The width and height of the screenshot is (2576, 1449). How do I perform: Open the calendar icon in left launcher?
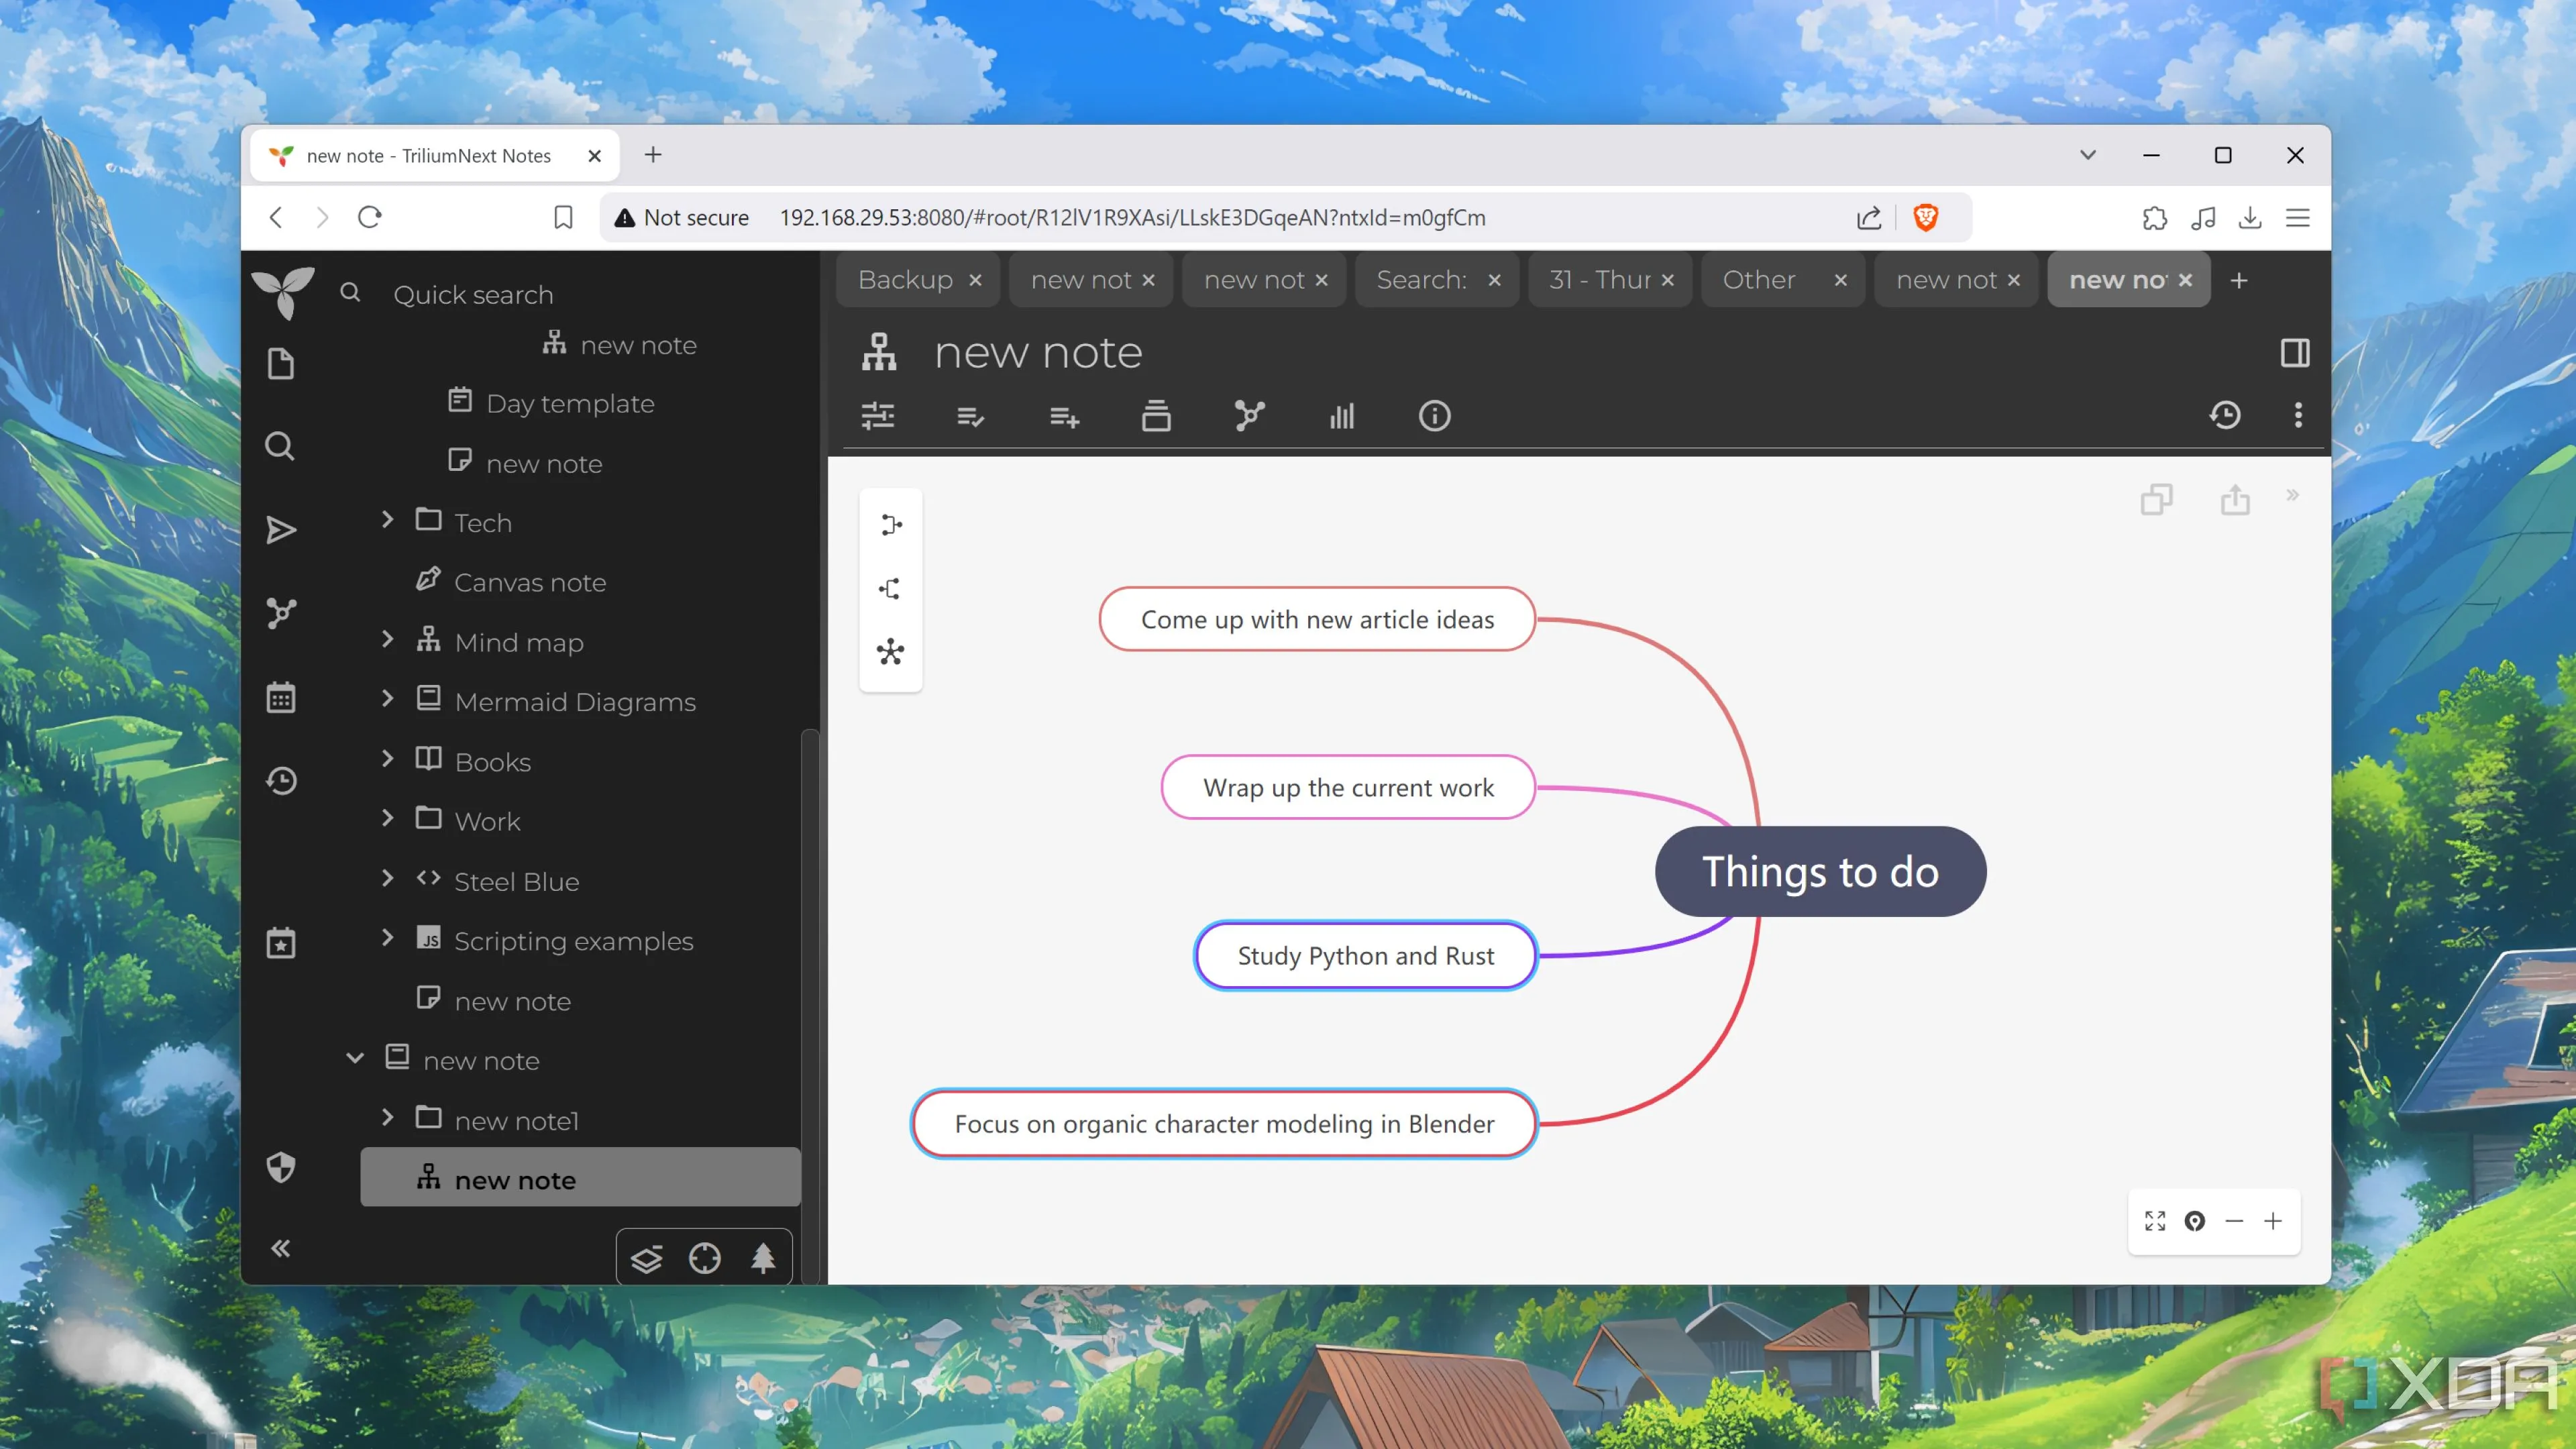(281, 697)
